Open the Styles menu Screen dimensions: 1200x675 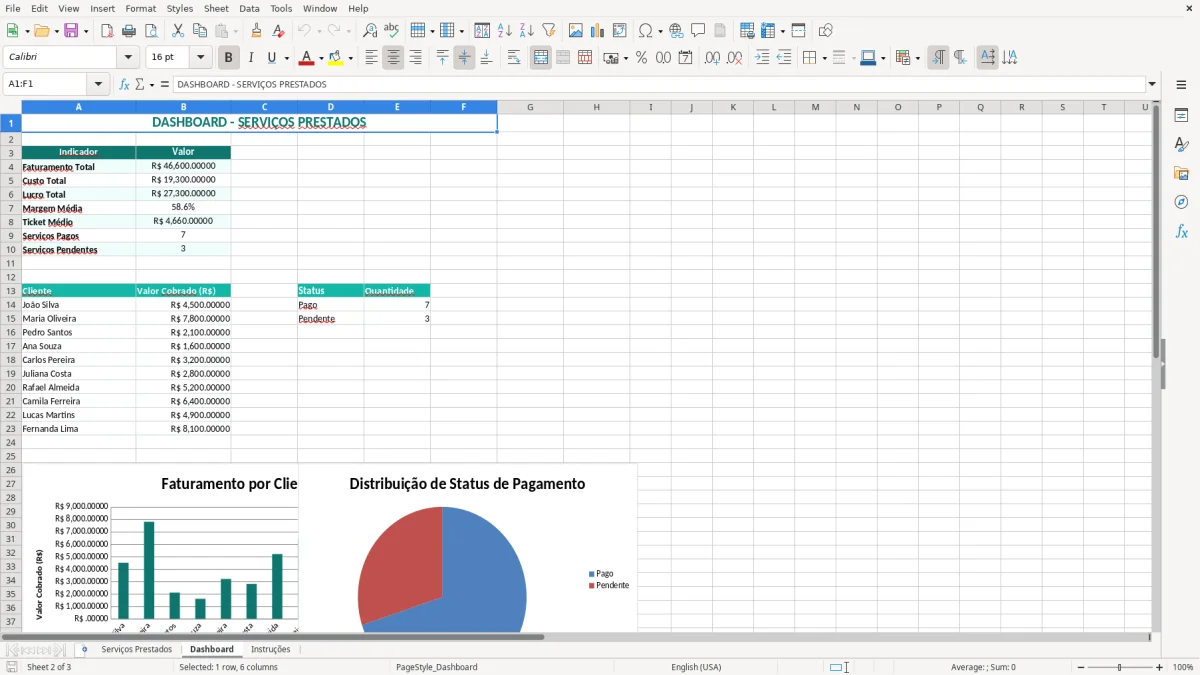click(180, 8)
